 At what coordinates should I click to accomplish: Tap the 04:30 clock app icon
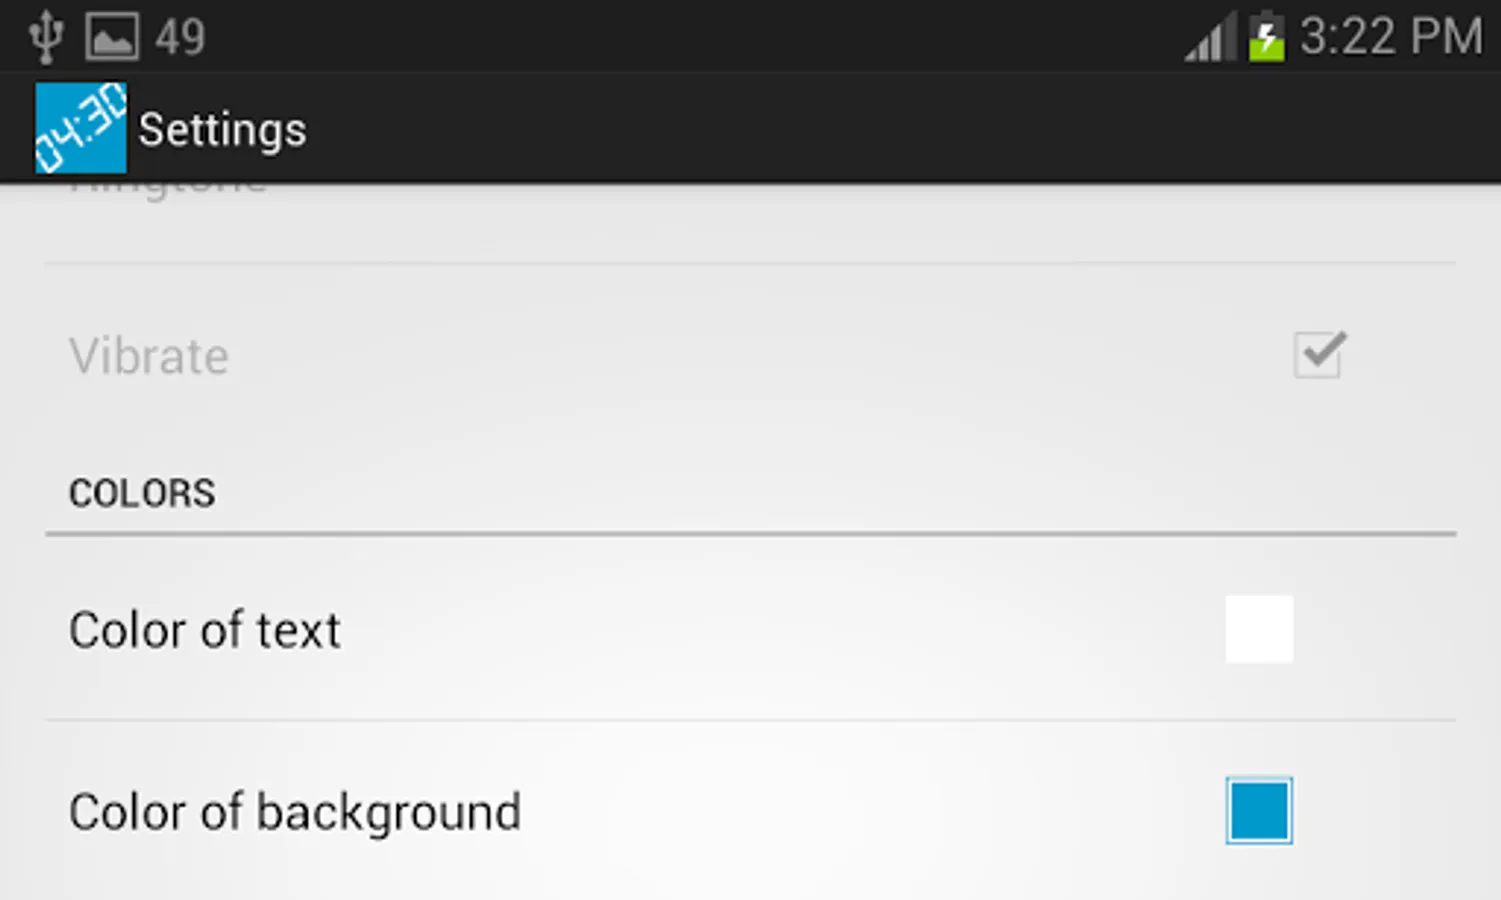pyautogui.click(x=81, y=128)
